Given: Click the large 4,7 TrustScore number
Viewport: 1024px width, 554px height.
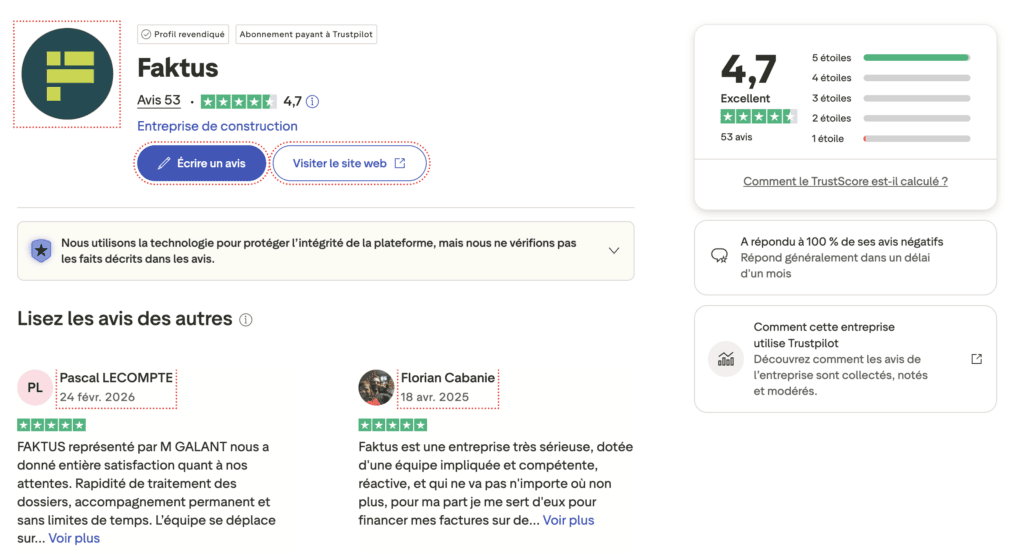Looking at the screenshot, I should point(748,70).
